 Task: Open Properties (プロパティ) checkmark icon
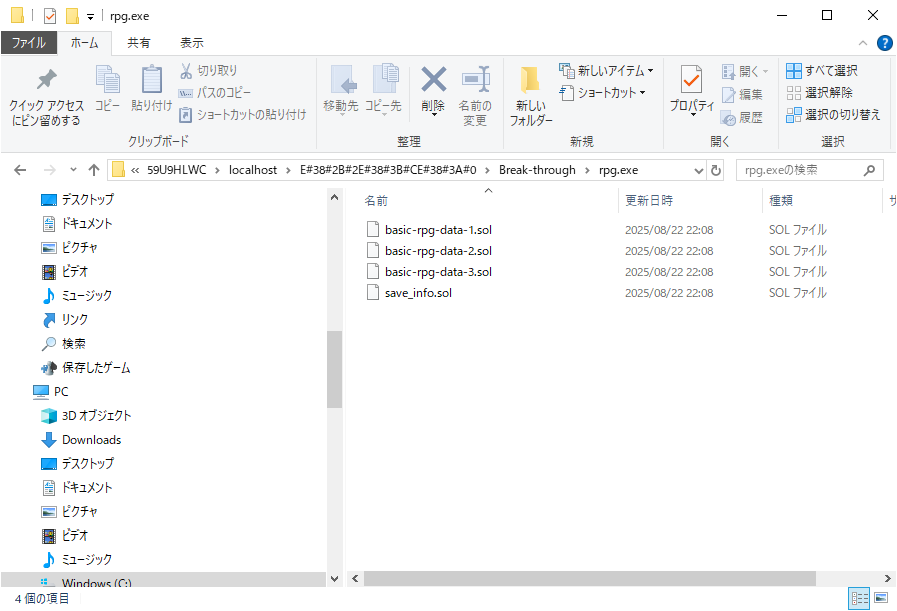pos(691,80)
